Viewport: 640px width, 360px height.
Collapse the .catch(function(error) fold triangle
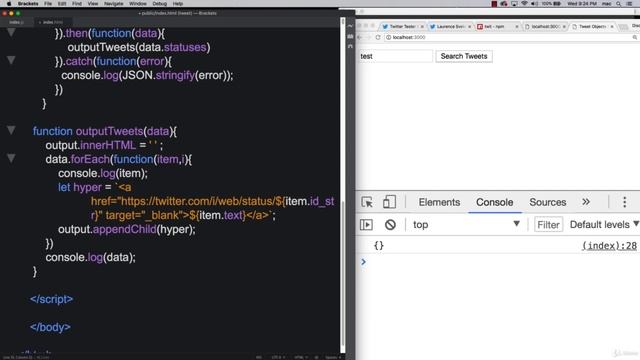[11, 60]
